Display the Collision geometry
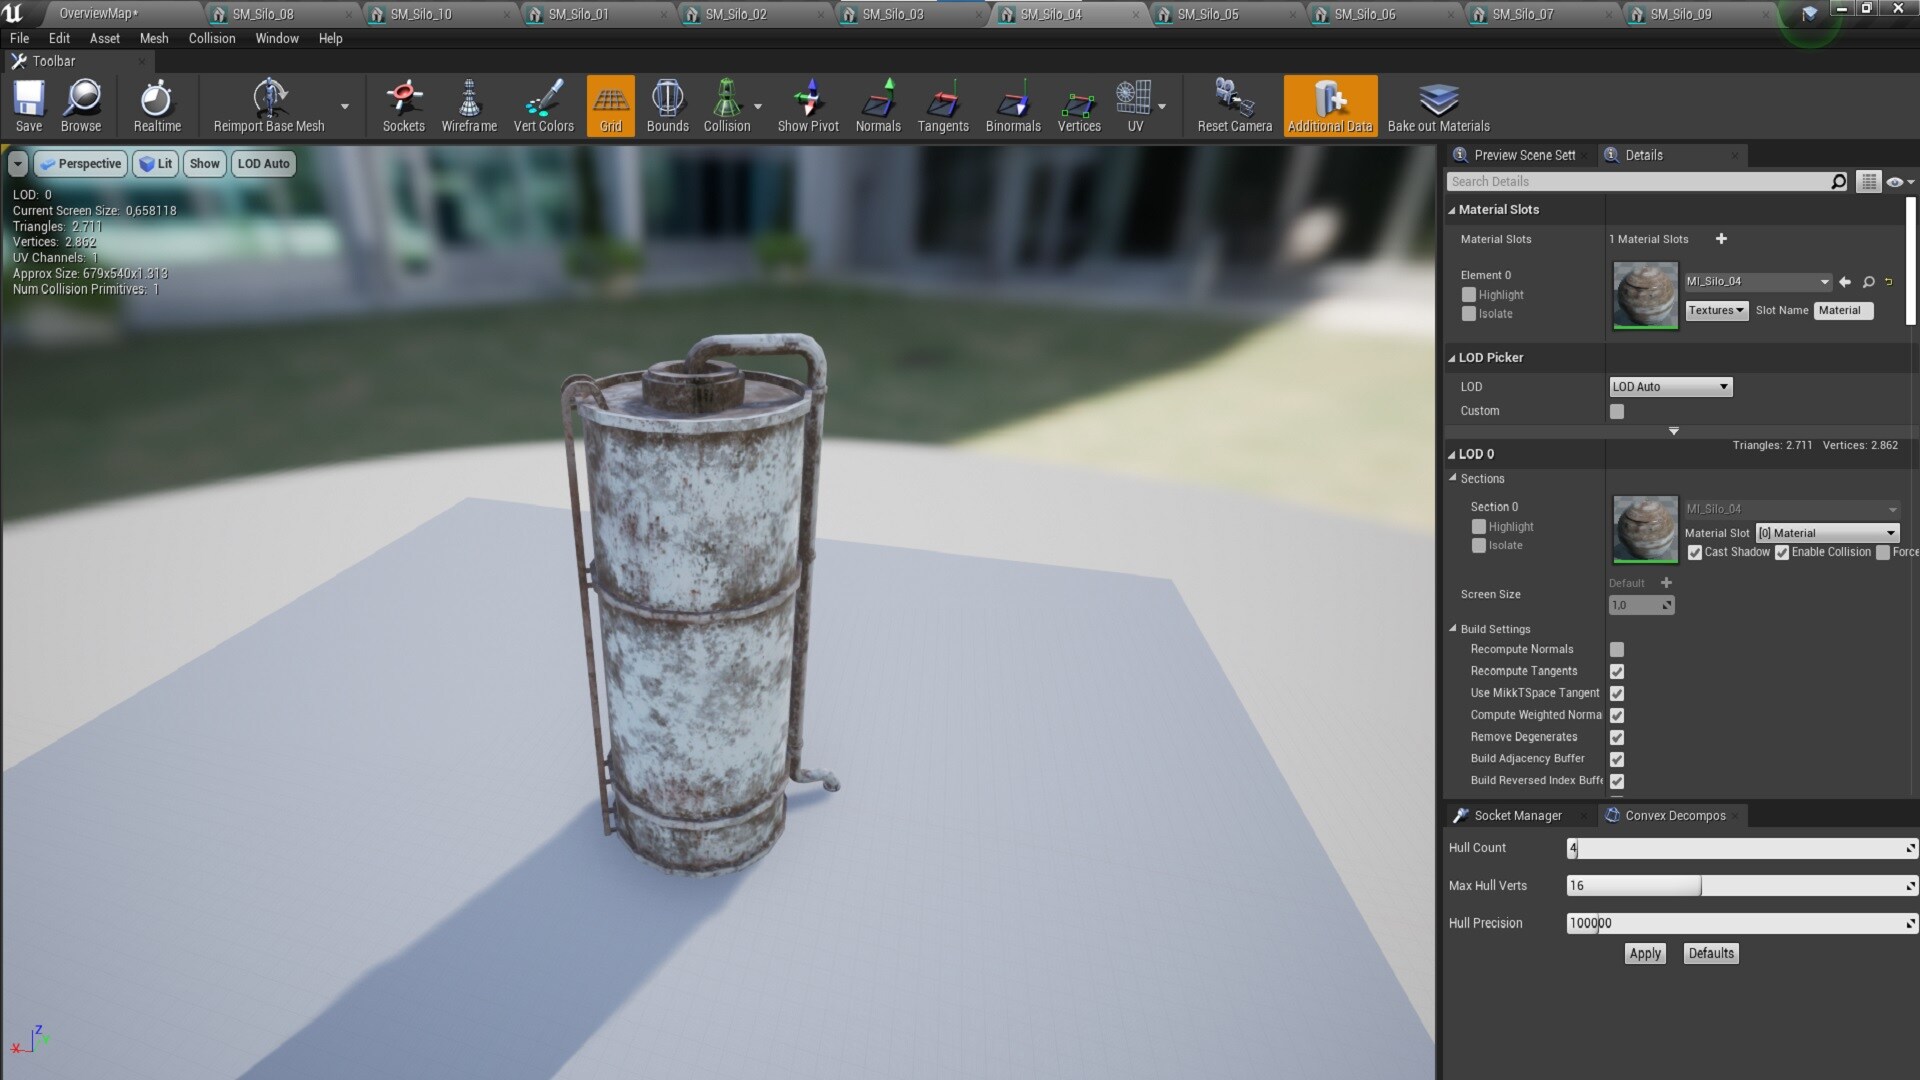Image resolution: width=1920 pixels, height=1080 pixels. click(727, 105)
